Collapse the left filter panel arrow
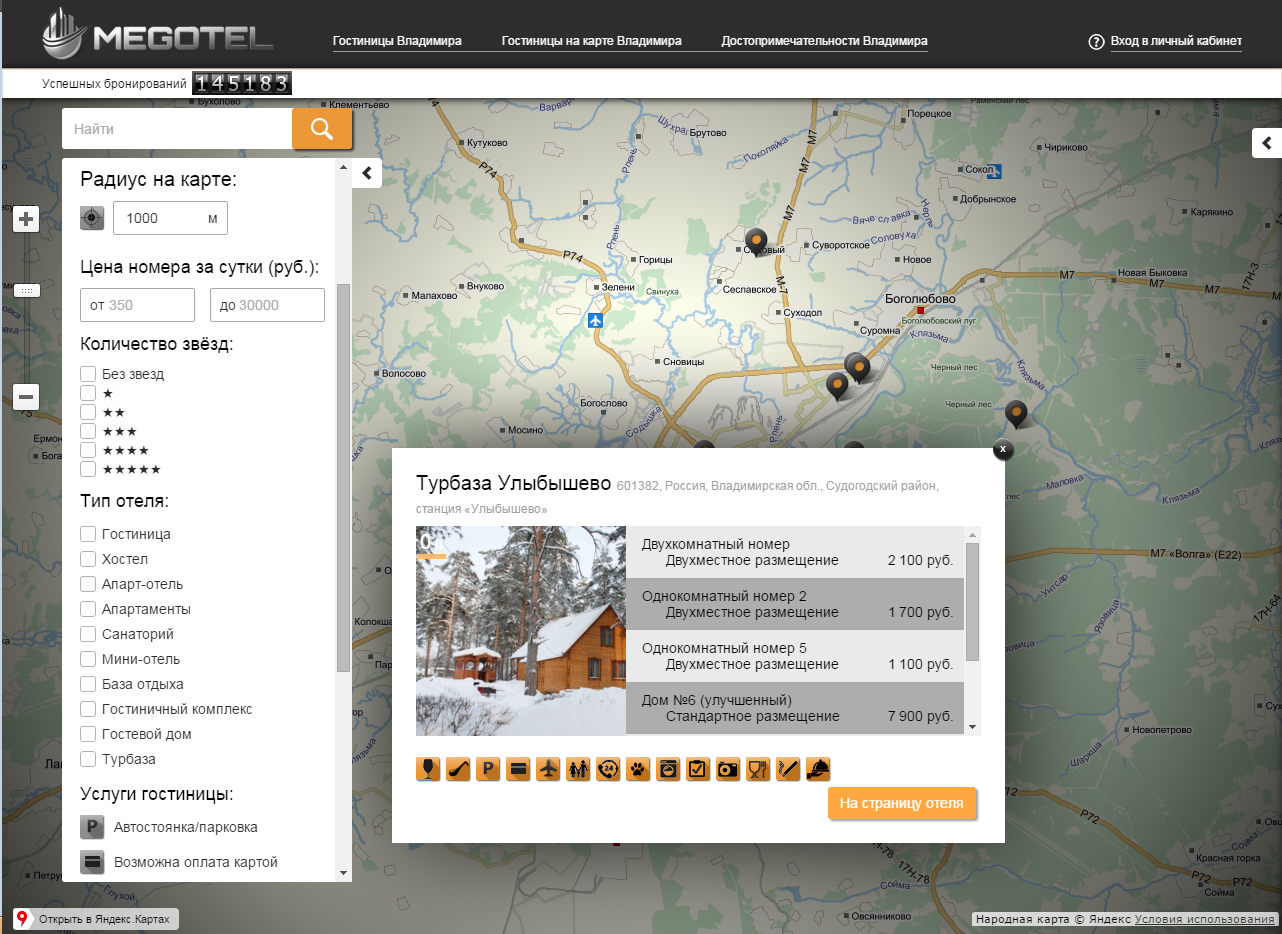1282x934 pixels. tap(367, 172)
